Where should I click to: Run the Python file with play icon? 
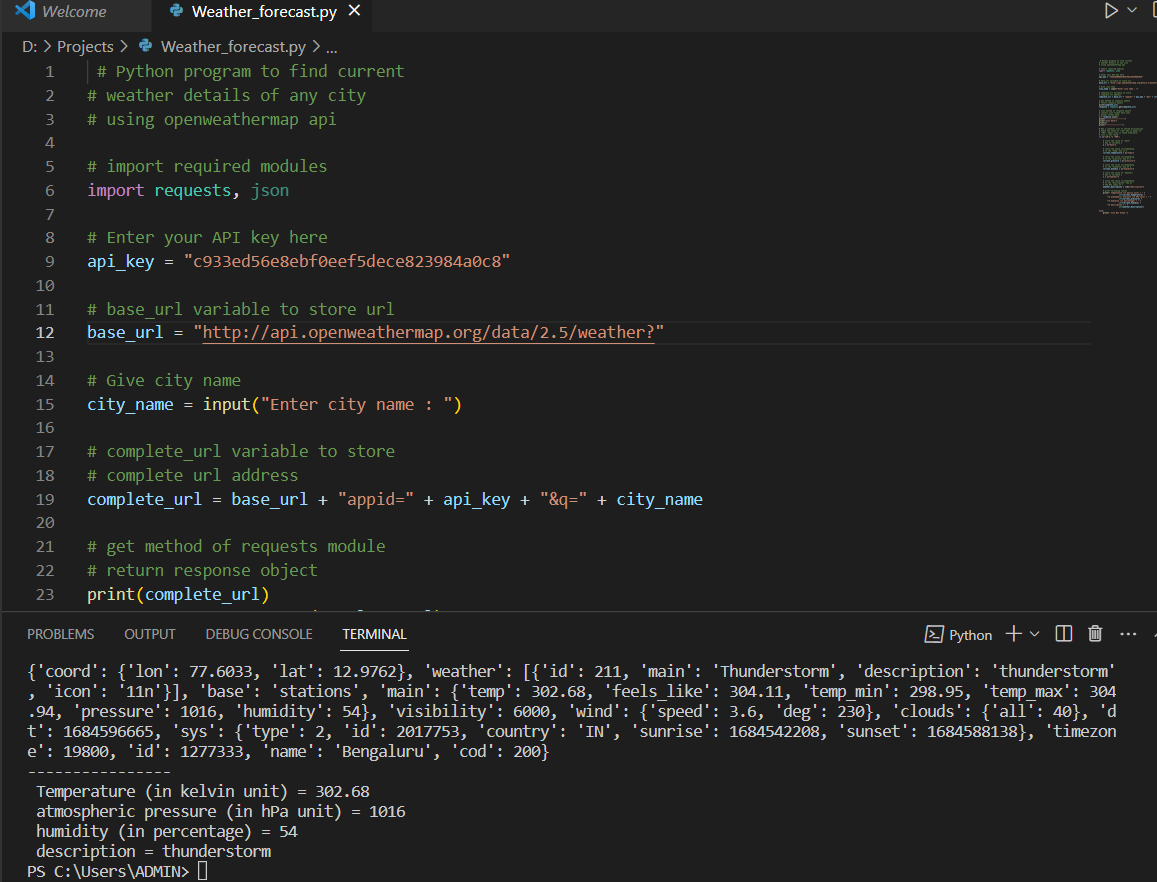[1111, 11]
